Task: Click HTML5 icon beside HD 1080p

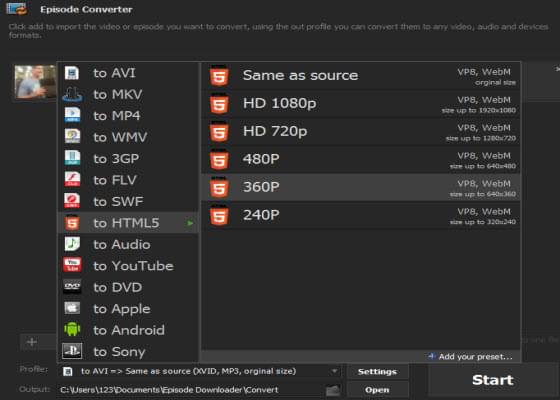Action: pyautogui.click(x=219, y=104)
